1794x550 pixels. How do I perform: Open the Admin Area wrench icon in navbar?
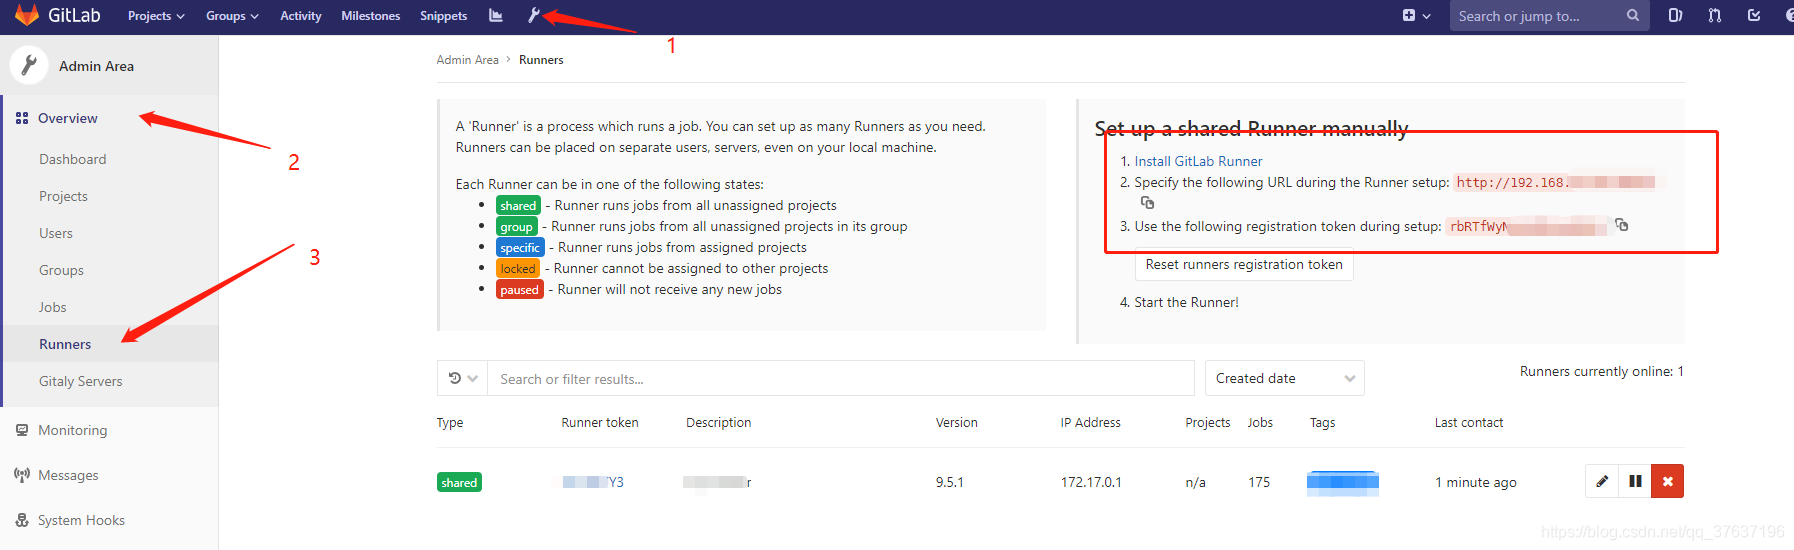(x=533, y=15)
